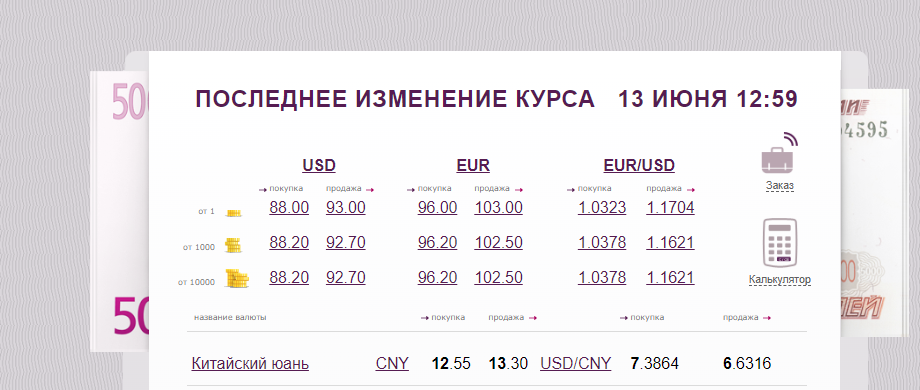Open the Китайский юань currency link

250,364
